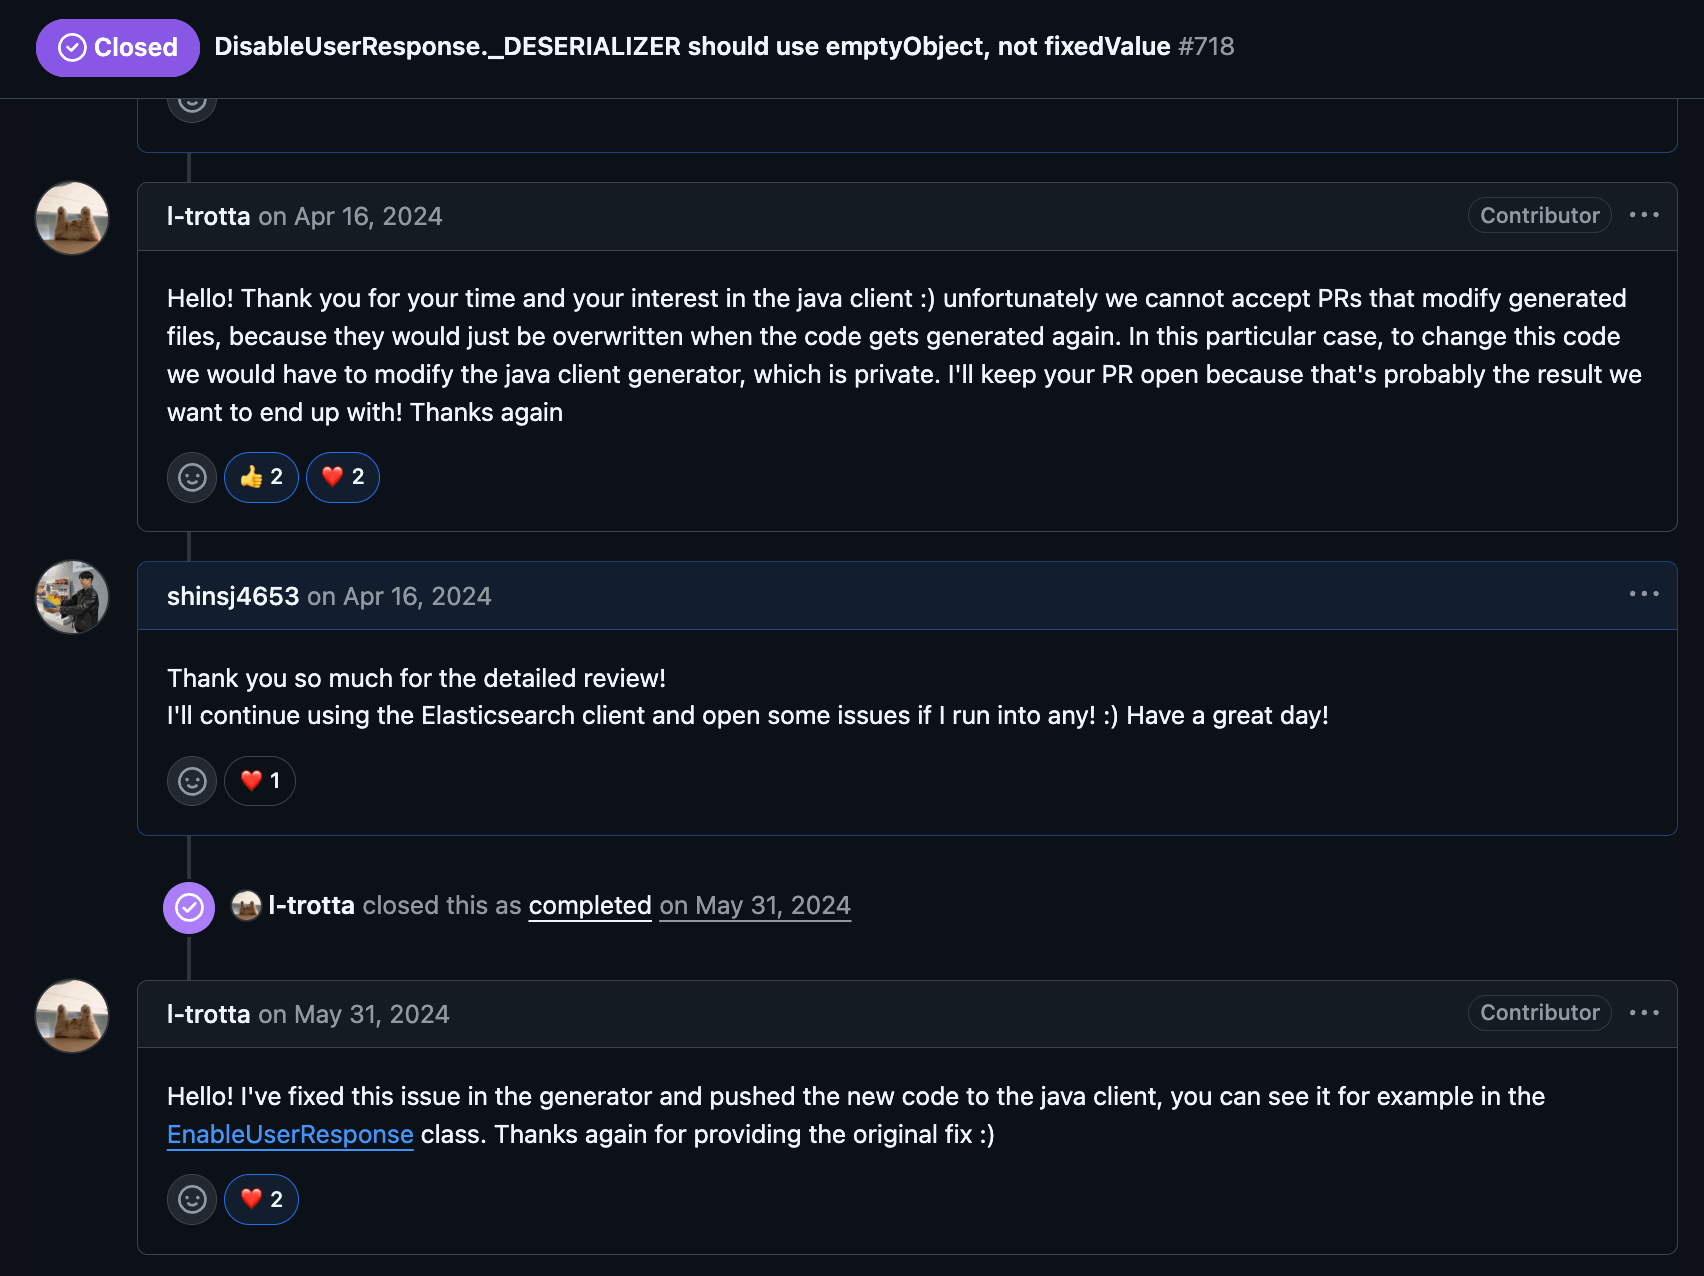The image size is (1704, 1276).
Task: Click shinsj4653's profile avatar
Action: (x=72, y=597)
